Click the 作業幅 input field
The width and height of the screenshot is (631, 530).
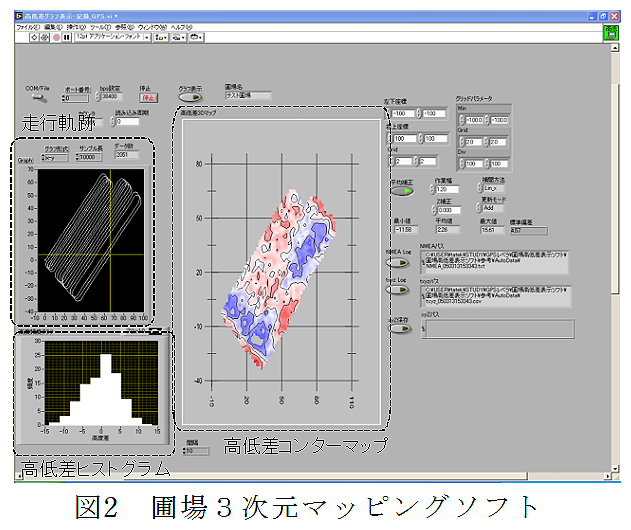pos(446,188)
